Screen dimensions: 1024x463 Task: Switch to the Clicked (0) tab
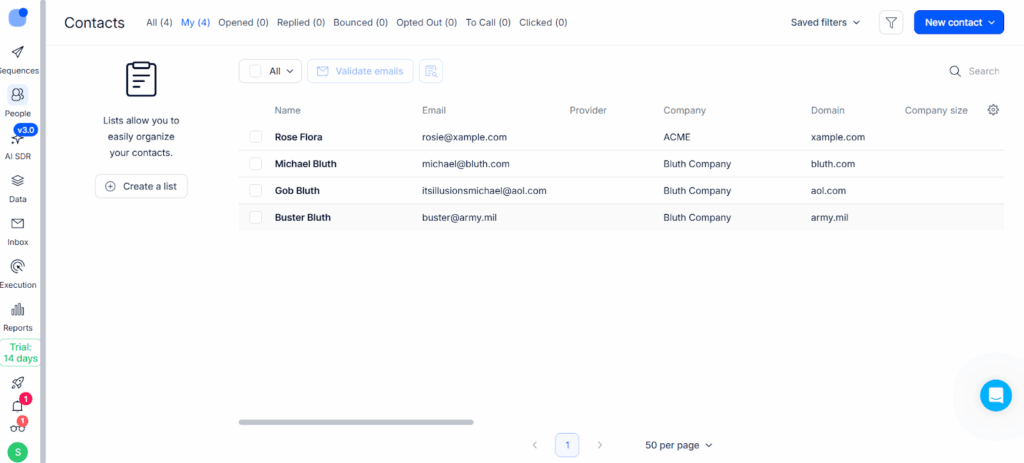tap(543, 22)
